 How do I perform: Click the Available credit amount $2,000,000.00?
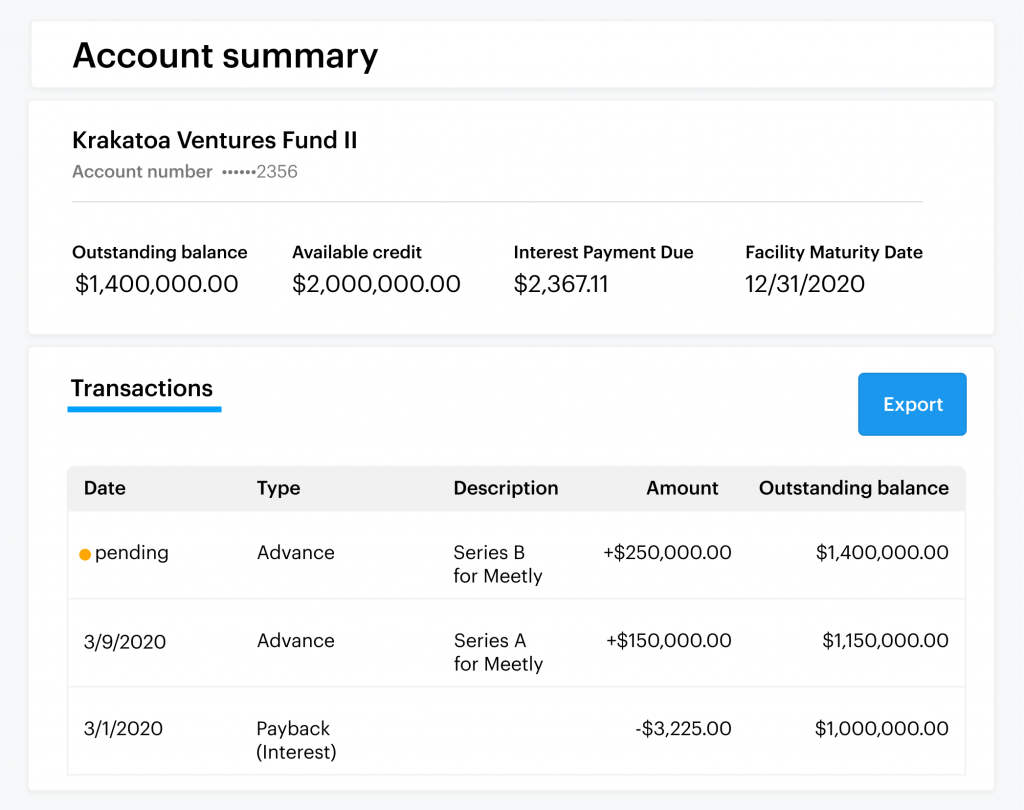[x=376, y=284]
